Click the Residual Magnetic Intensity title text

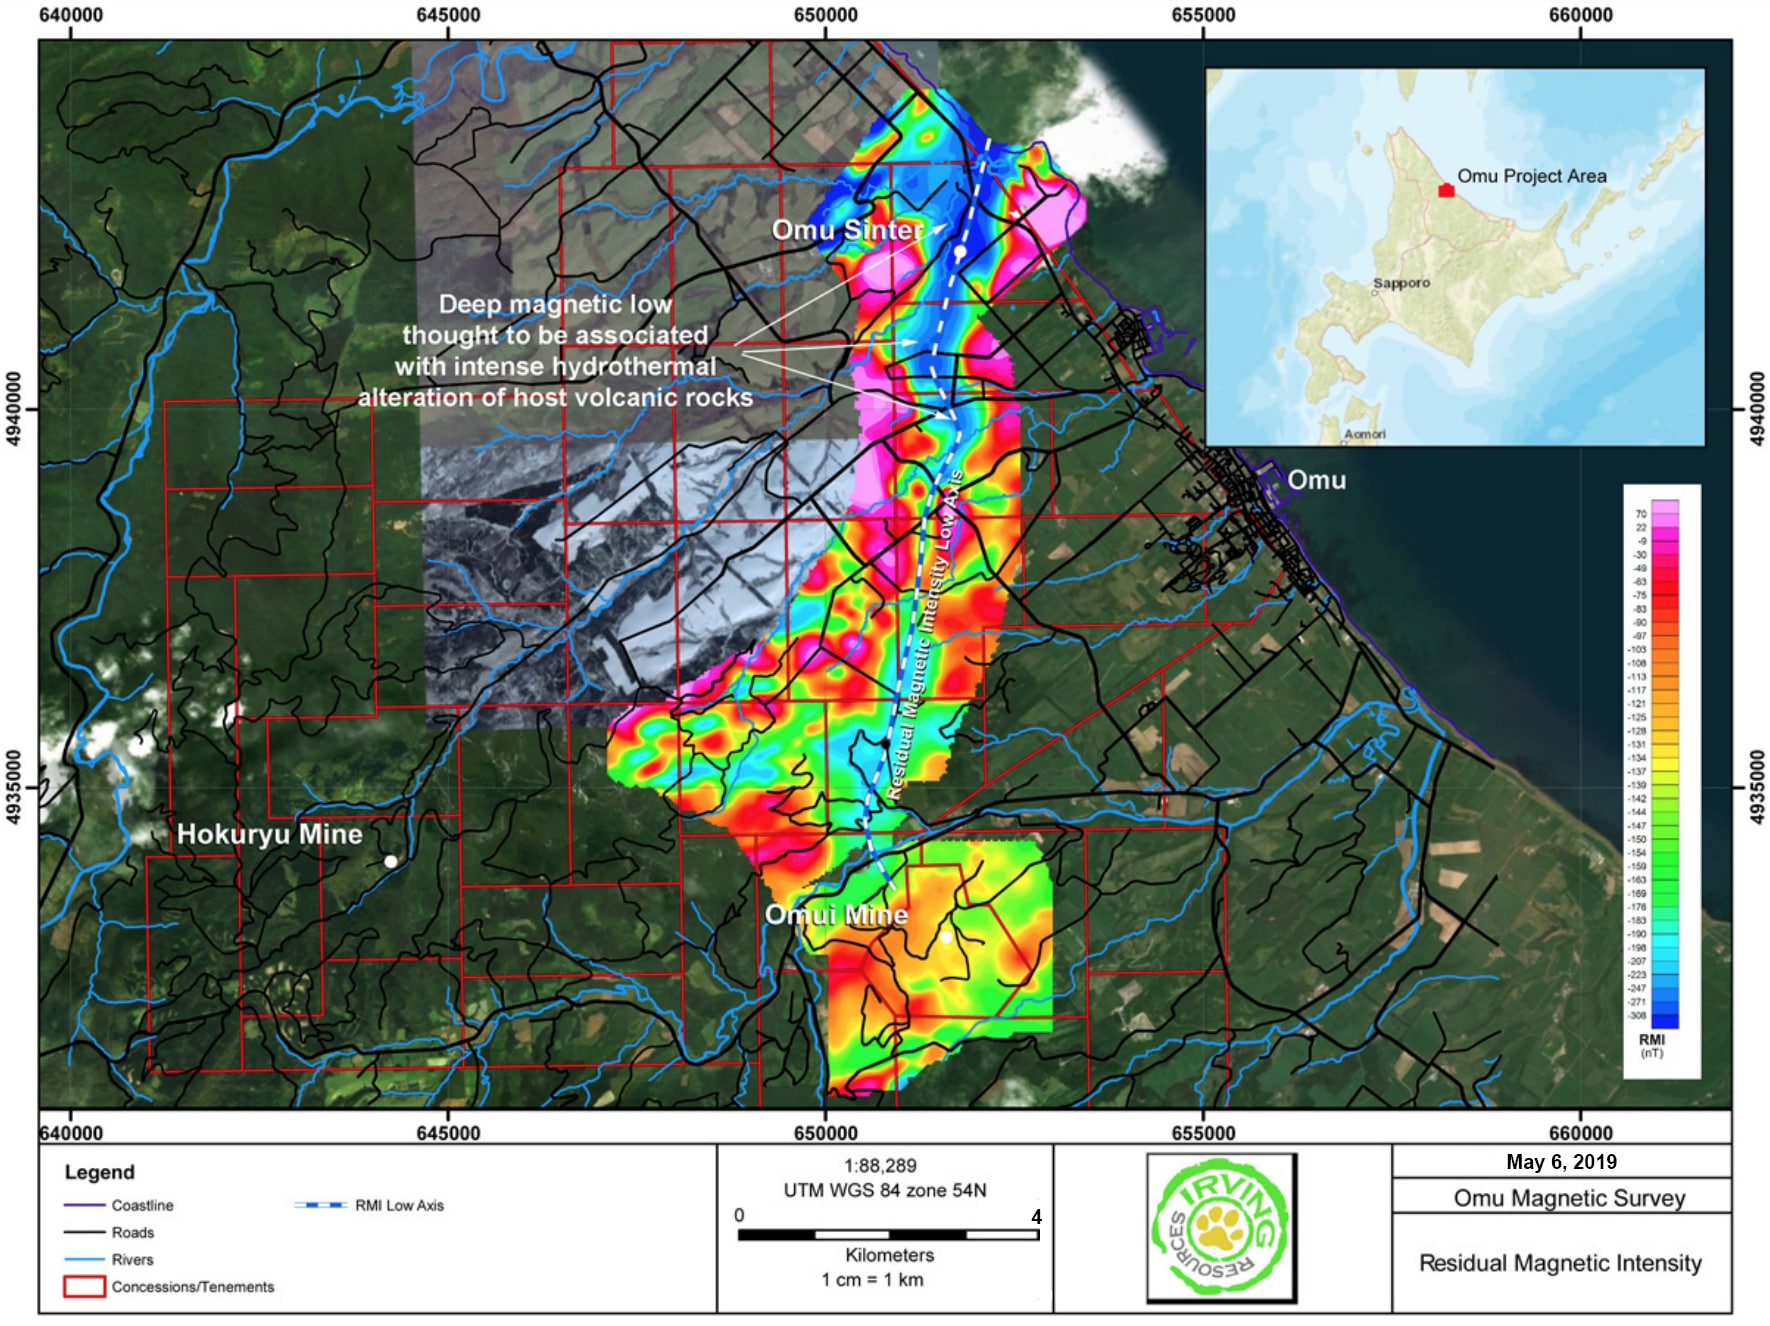point(1560,1263)
